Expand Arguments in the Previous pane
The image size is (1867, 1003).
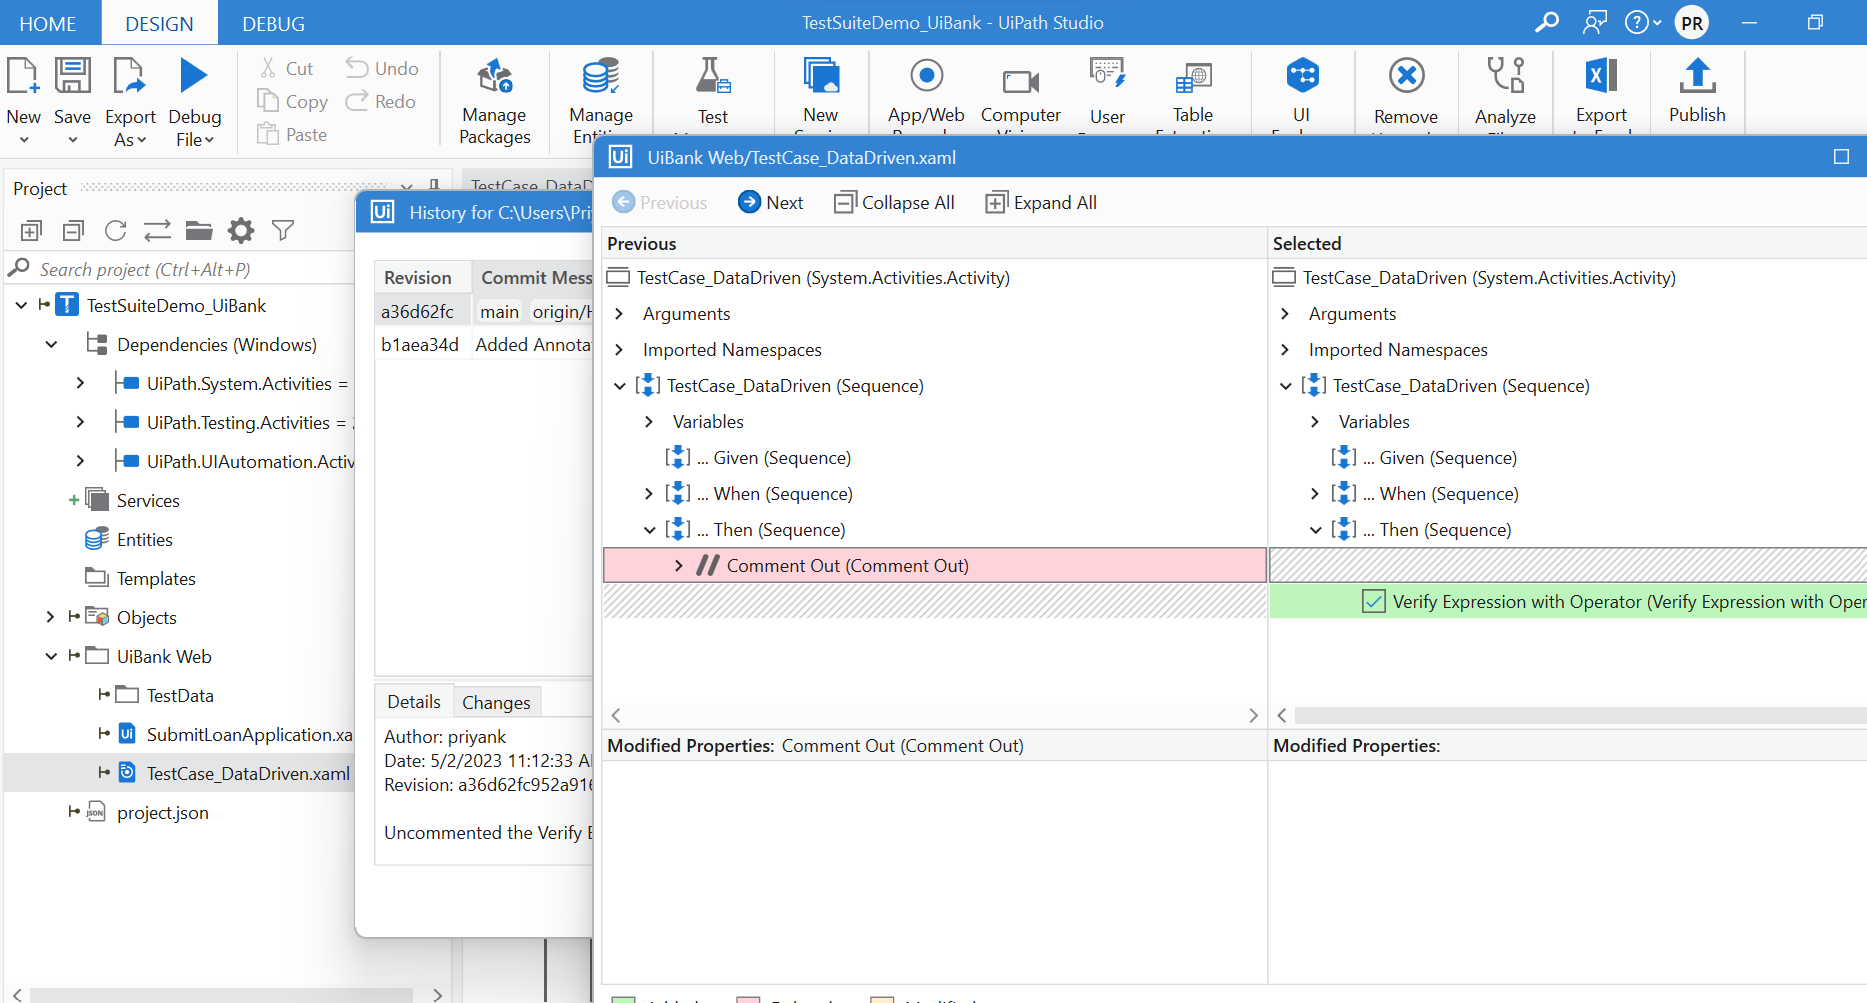pyautogui.click(x=619, y=313)
